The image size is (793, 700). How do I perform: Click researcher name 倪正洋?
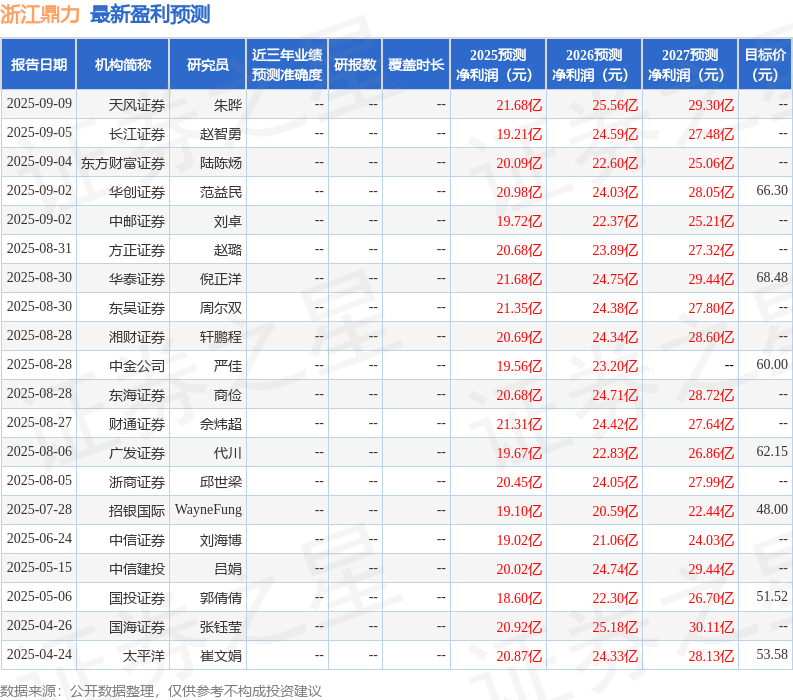click(x=221, y=279)
